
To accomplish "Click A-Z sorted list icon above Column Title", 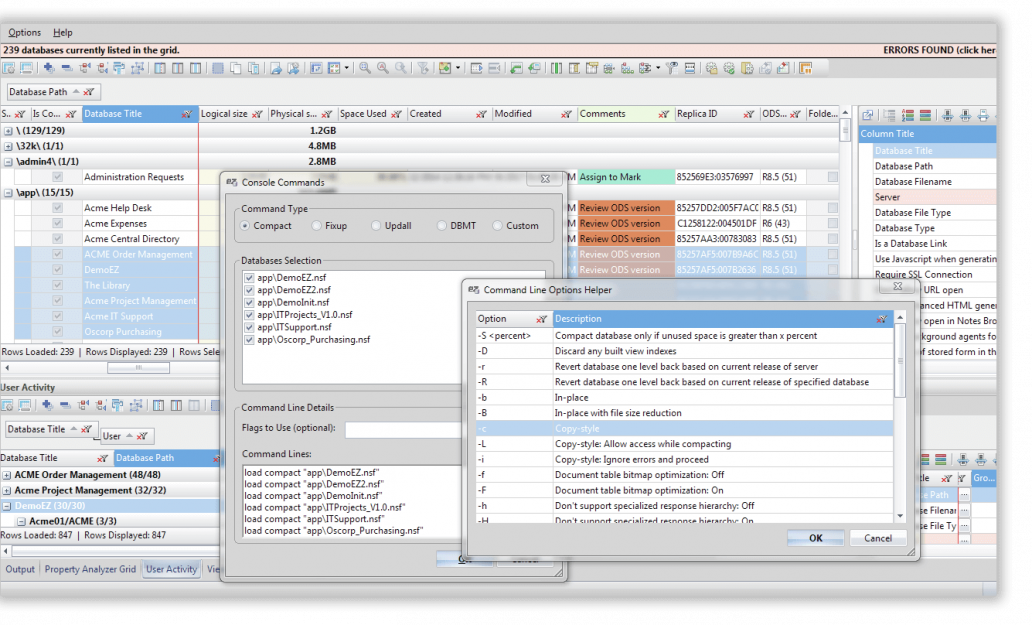I will click(908, 115).
